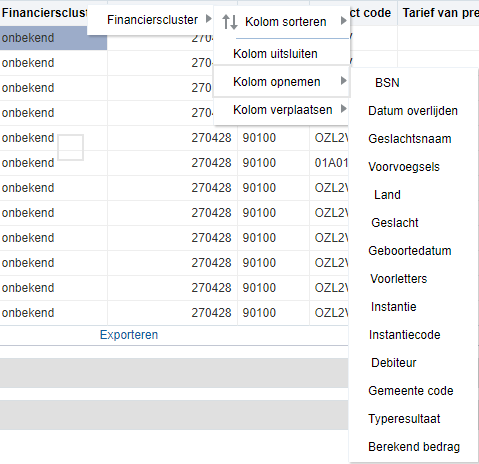Click the arrow next to Kolom opnemen
Screen dimensions: 479x464
344,81
